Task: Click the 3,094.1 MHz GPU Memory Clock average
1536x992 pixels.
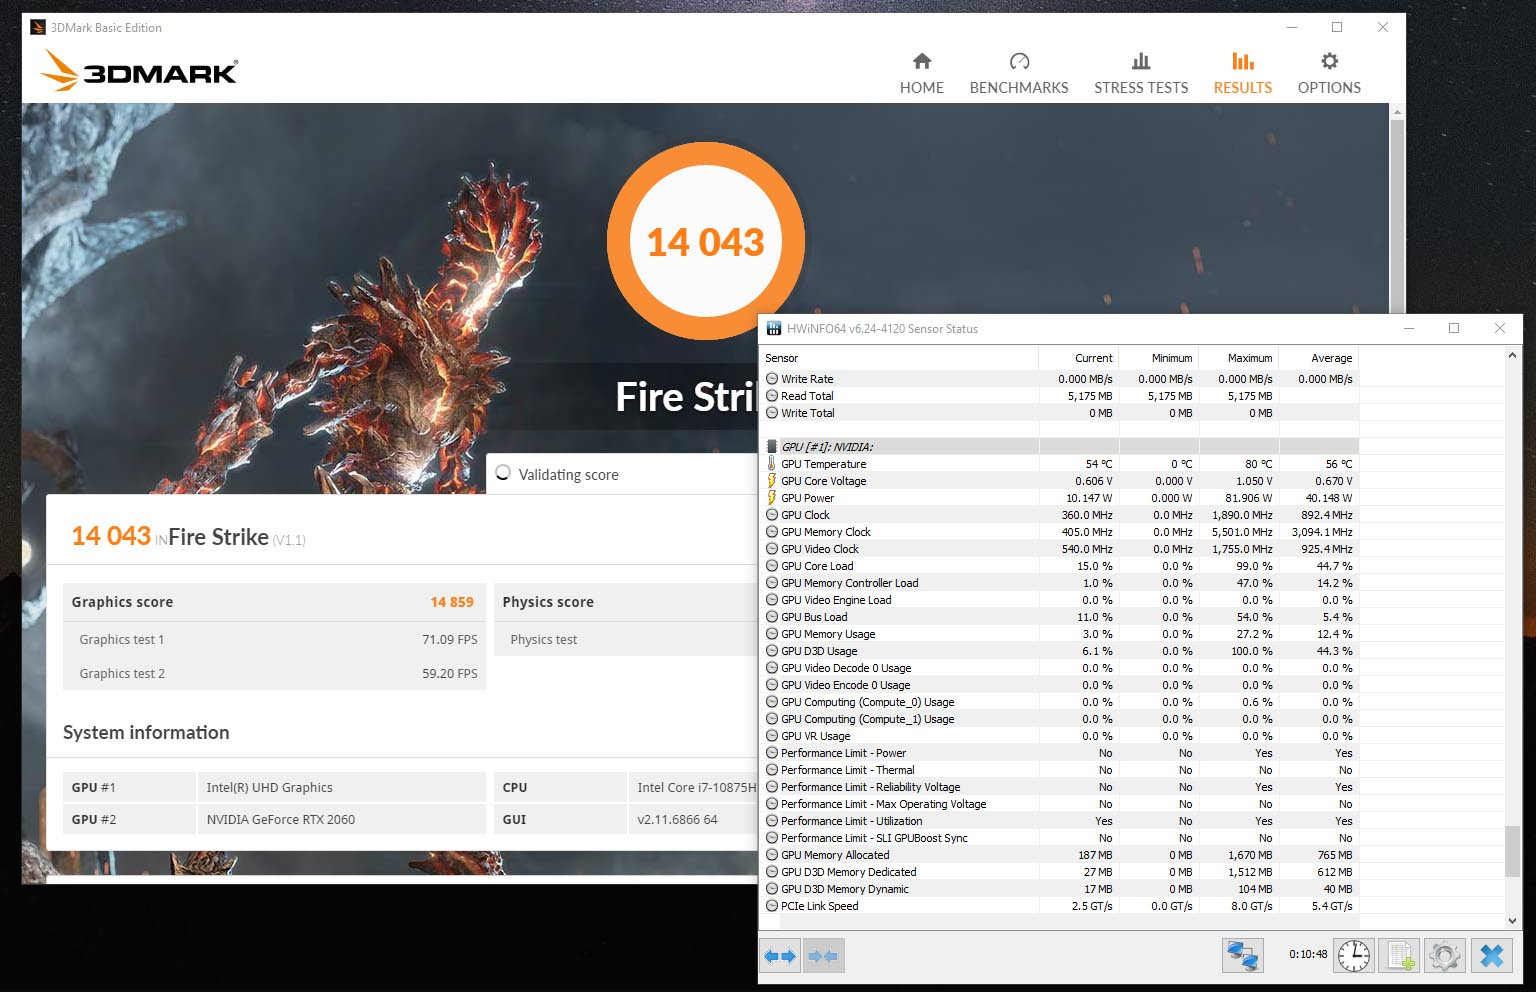Action: 1321,532
